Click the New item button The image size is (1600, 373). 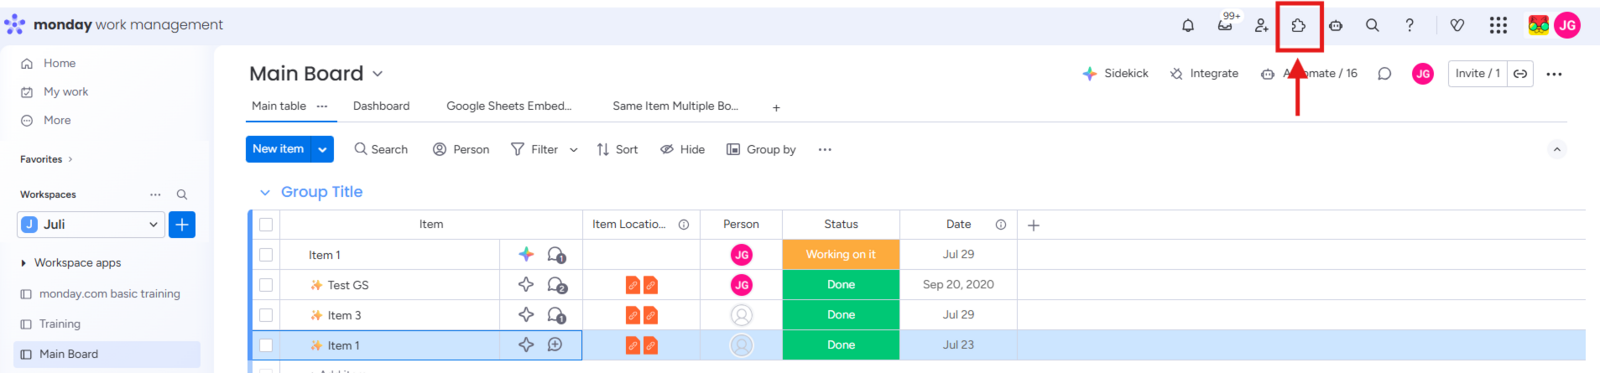tap(278, 149)
